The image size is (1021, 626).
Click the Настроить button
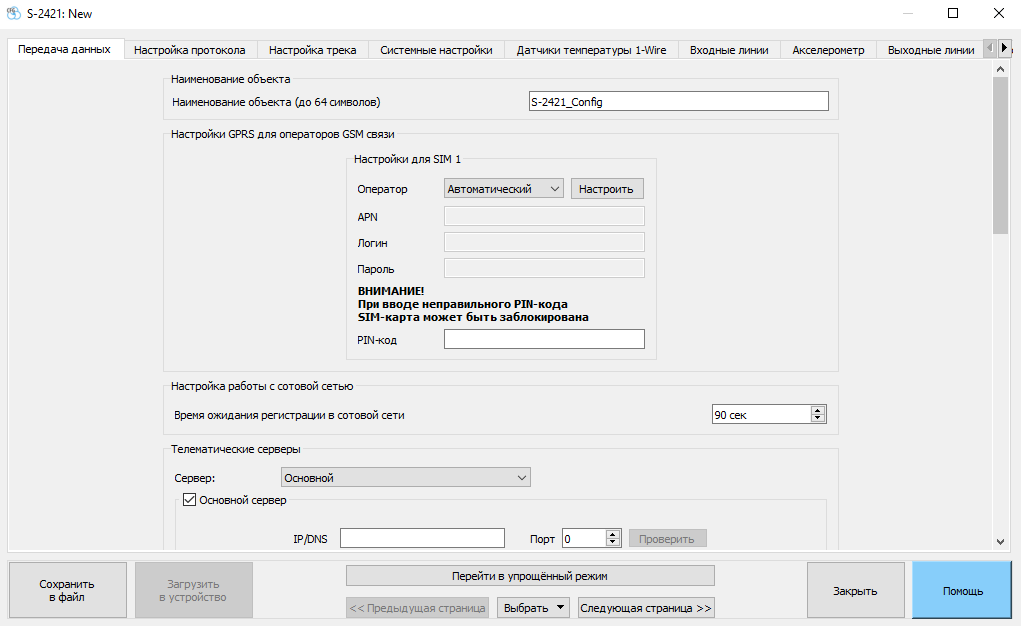point(607,189)
